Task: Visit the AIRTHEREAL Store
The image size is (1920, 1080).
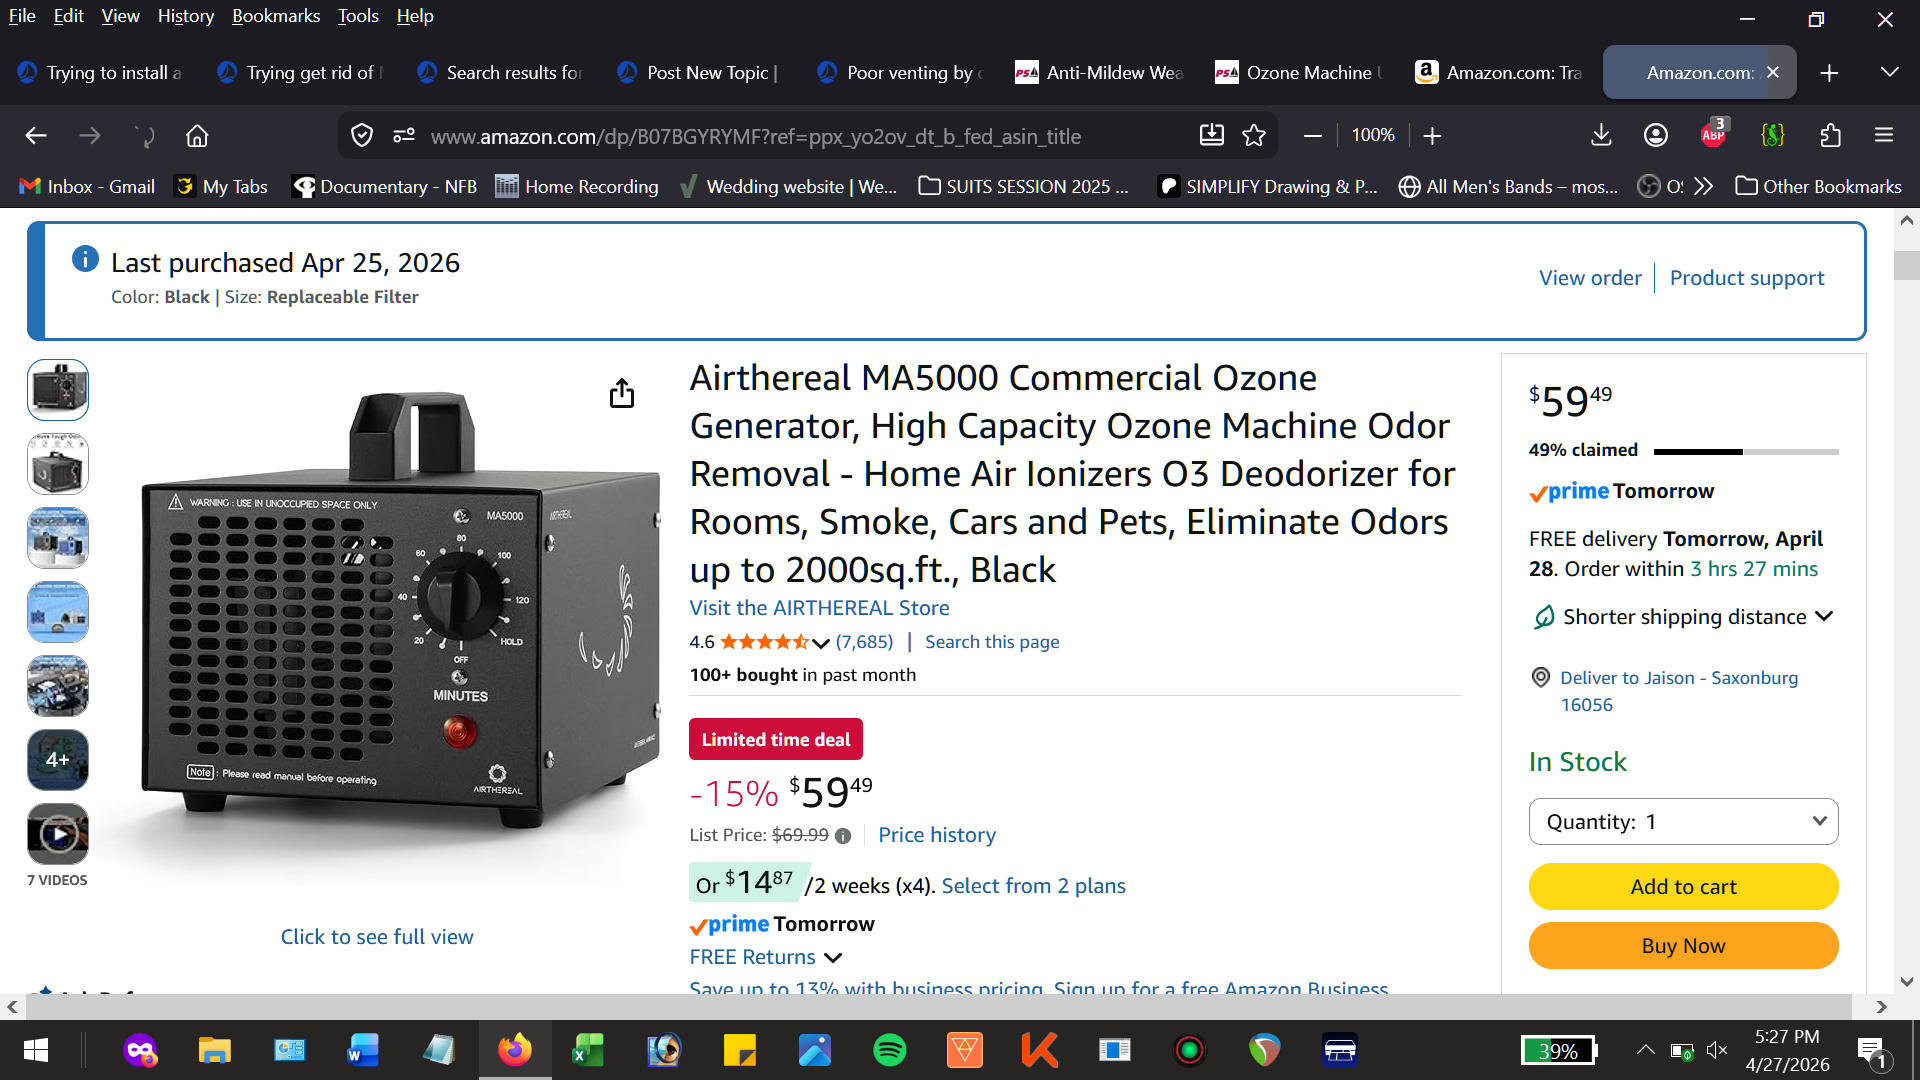Action: 819,608
